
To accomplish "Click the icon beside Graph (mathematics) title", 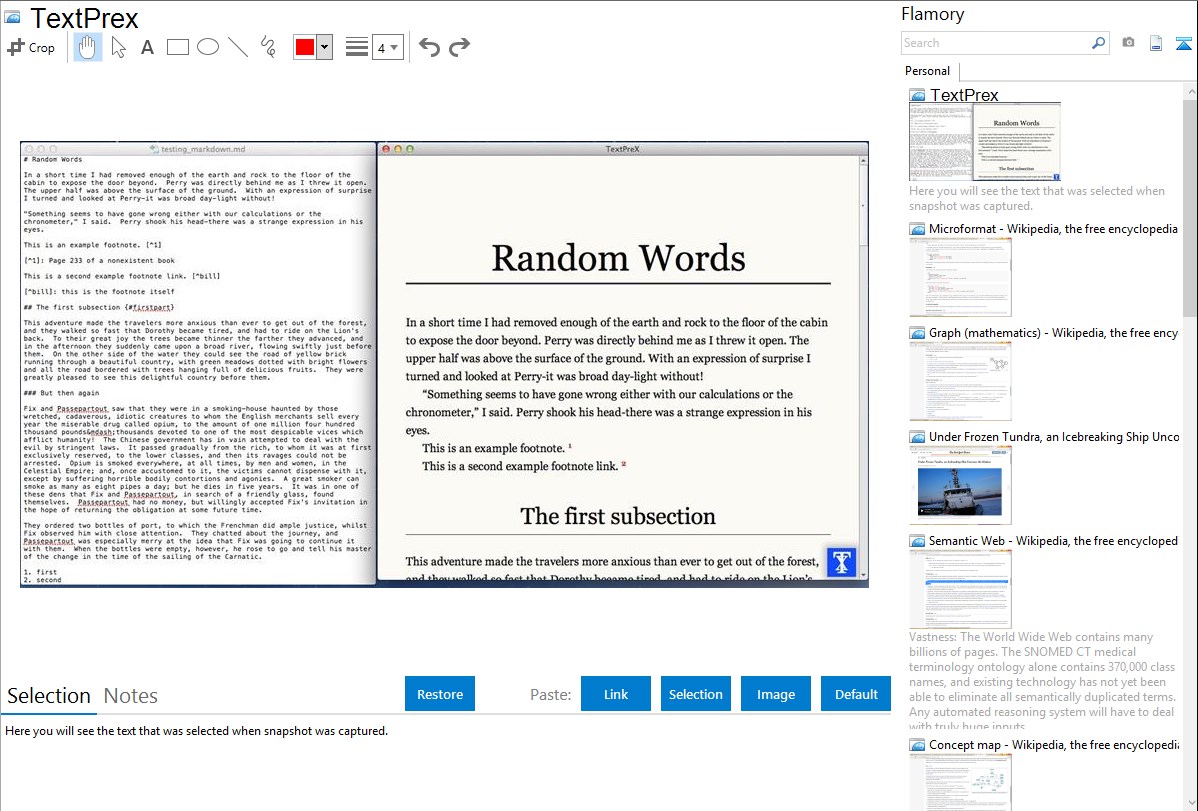I will point(917,333).
